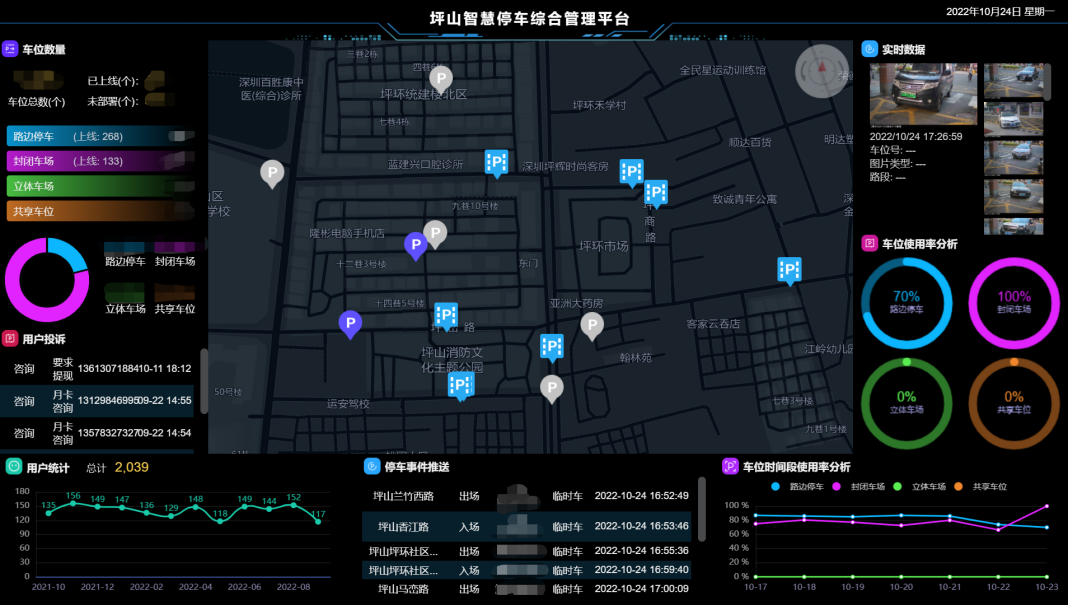Click the orange 共享车位 category bar
1068x605 pixels.
point(100,211)
